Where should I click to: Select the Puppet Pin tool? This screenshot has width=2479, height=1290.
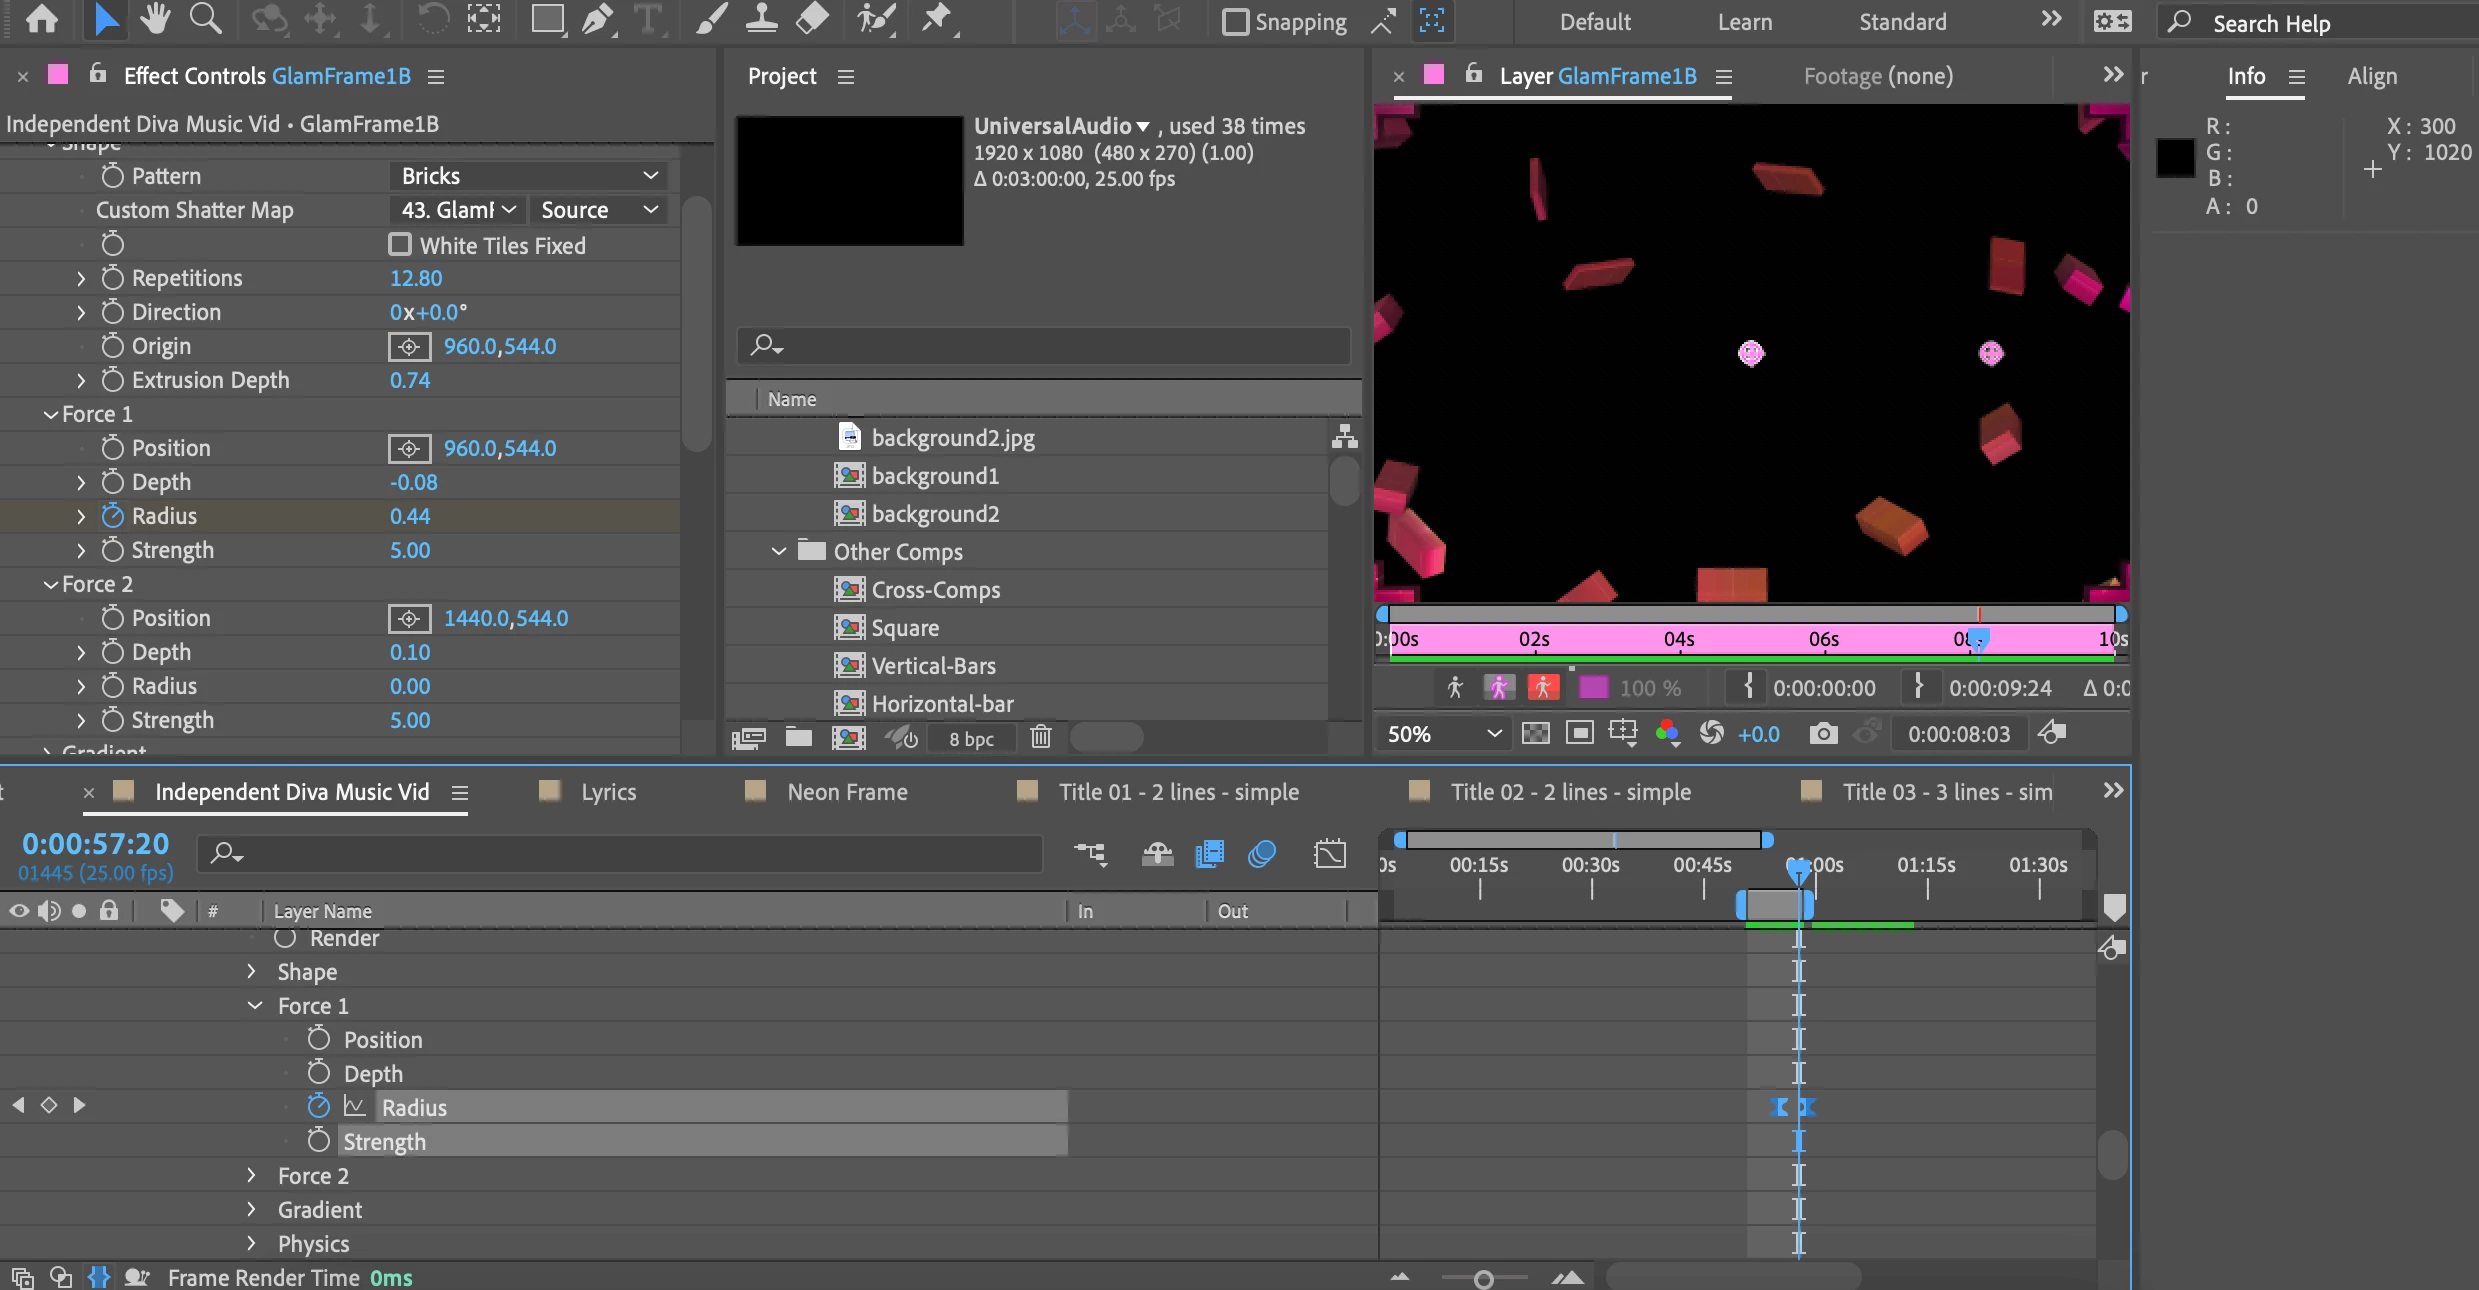point(937,19)
